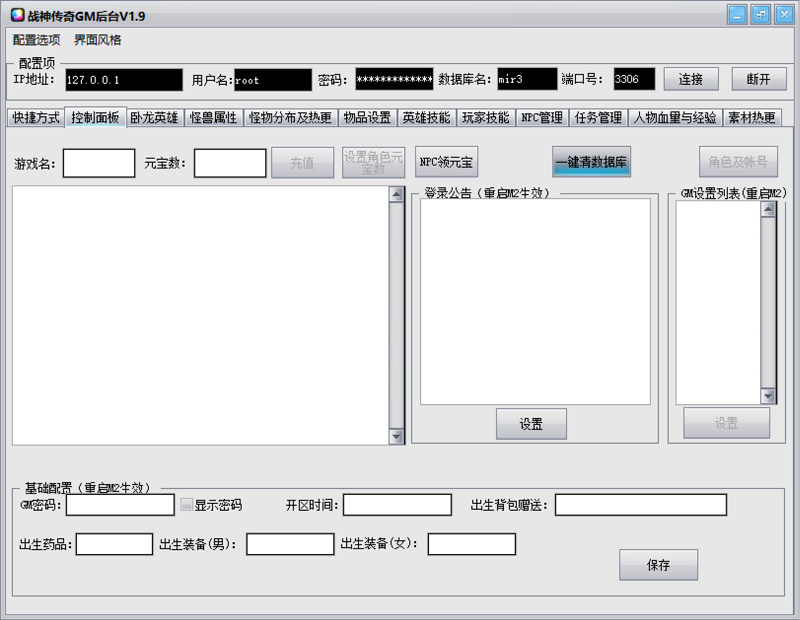This screenshot has height=620, width=800.
Task: Go to the 物品设置 tab
Action: 367,117
